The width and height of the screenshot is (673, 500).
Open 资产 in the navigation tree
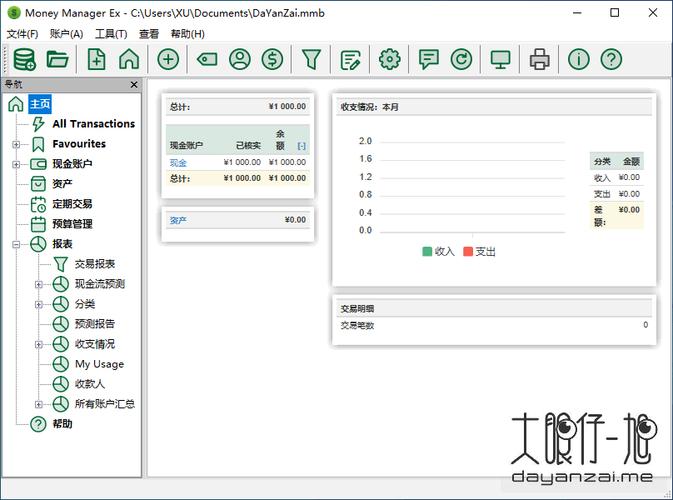tap(62, 184)
